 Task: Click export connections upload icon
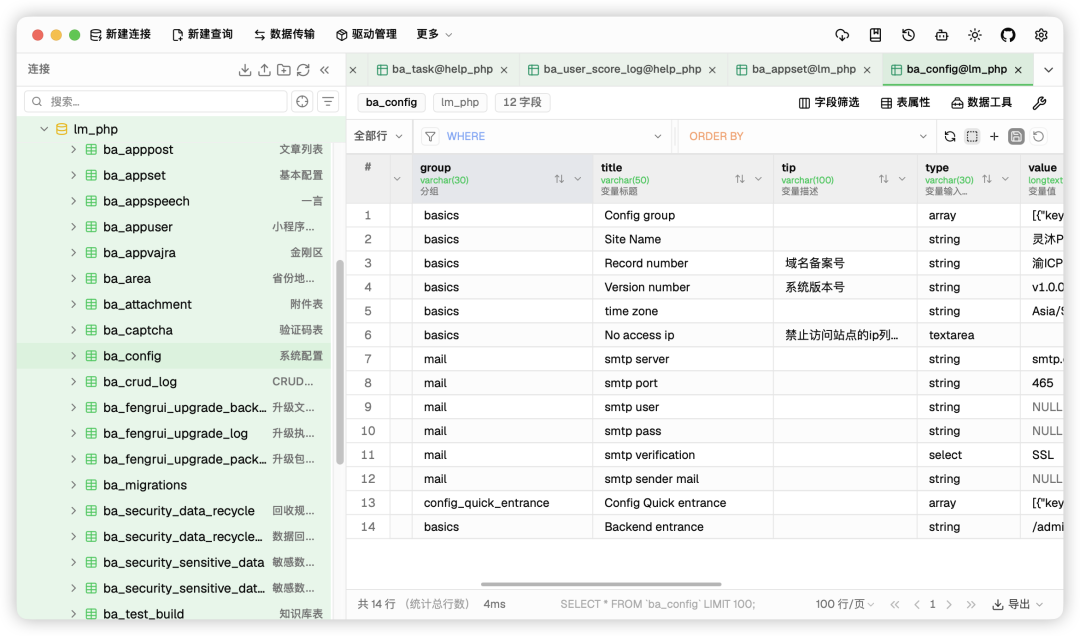[x=264, y=70]
